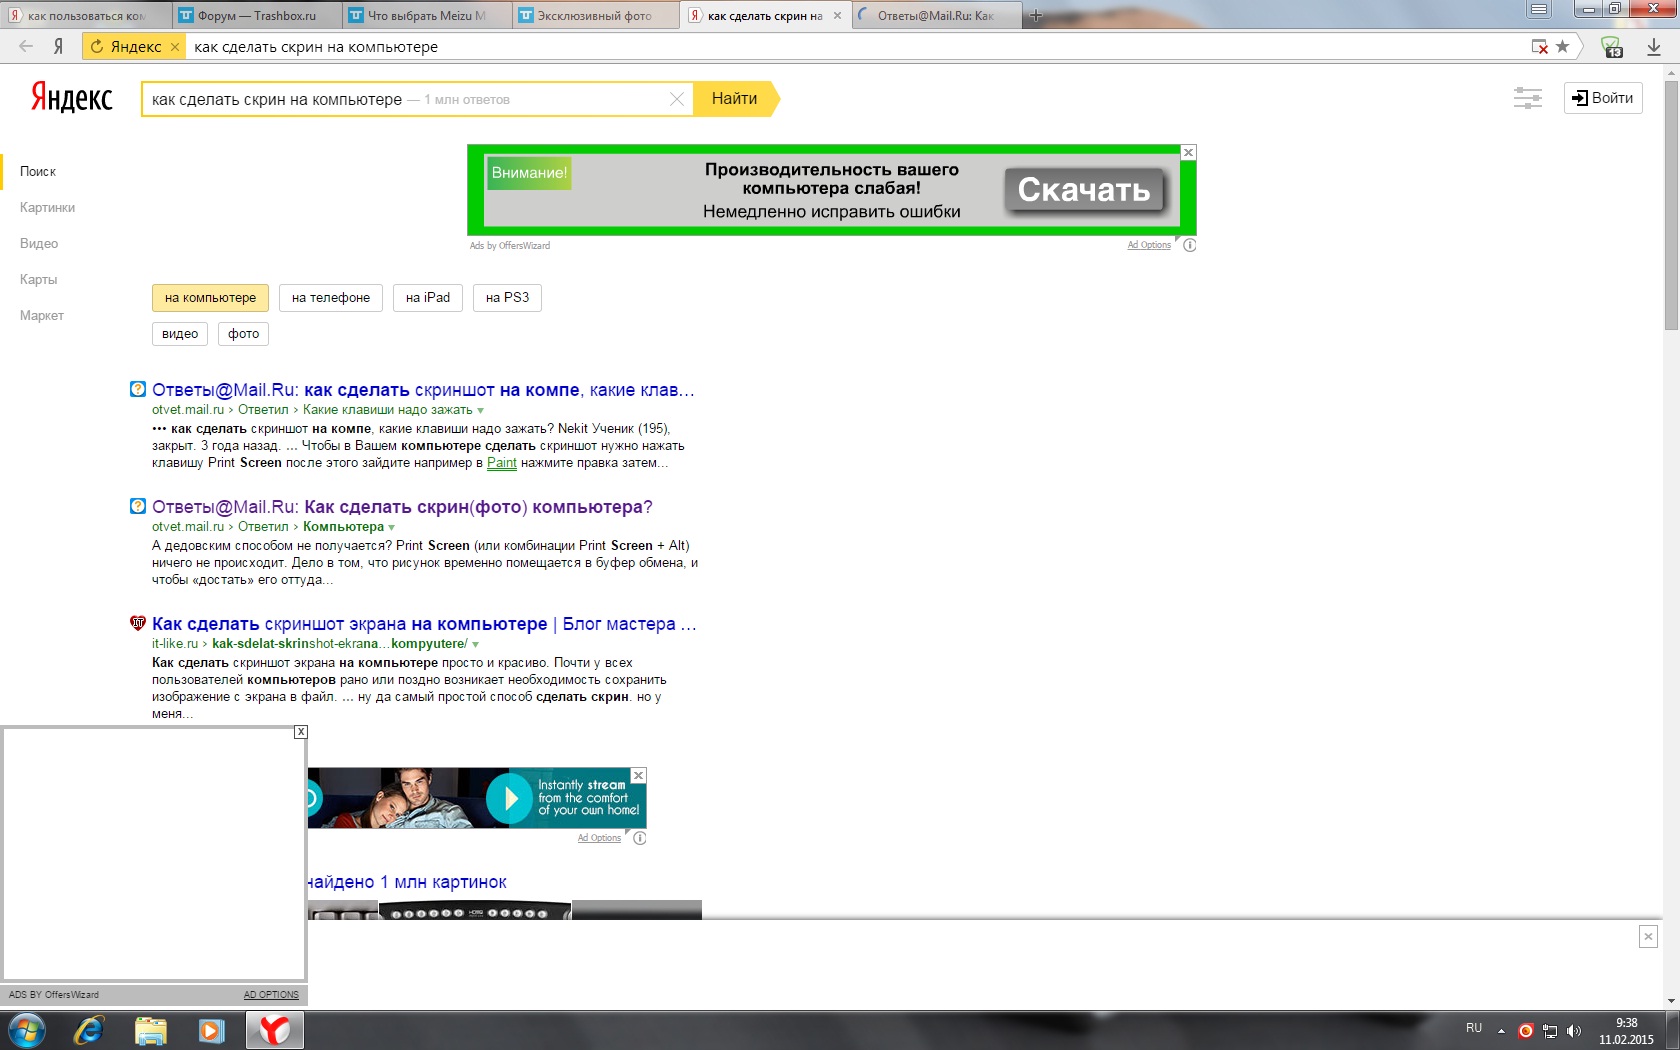Select Картинки in left menu
The height and width of the screenshot is (1050, 1680).
tap(47, 208)
